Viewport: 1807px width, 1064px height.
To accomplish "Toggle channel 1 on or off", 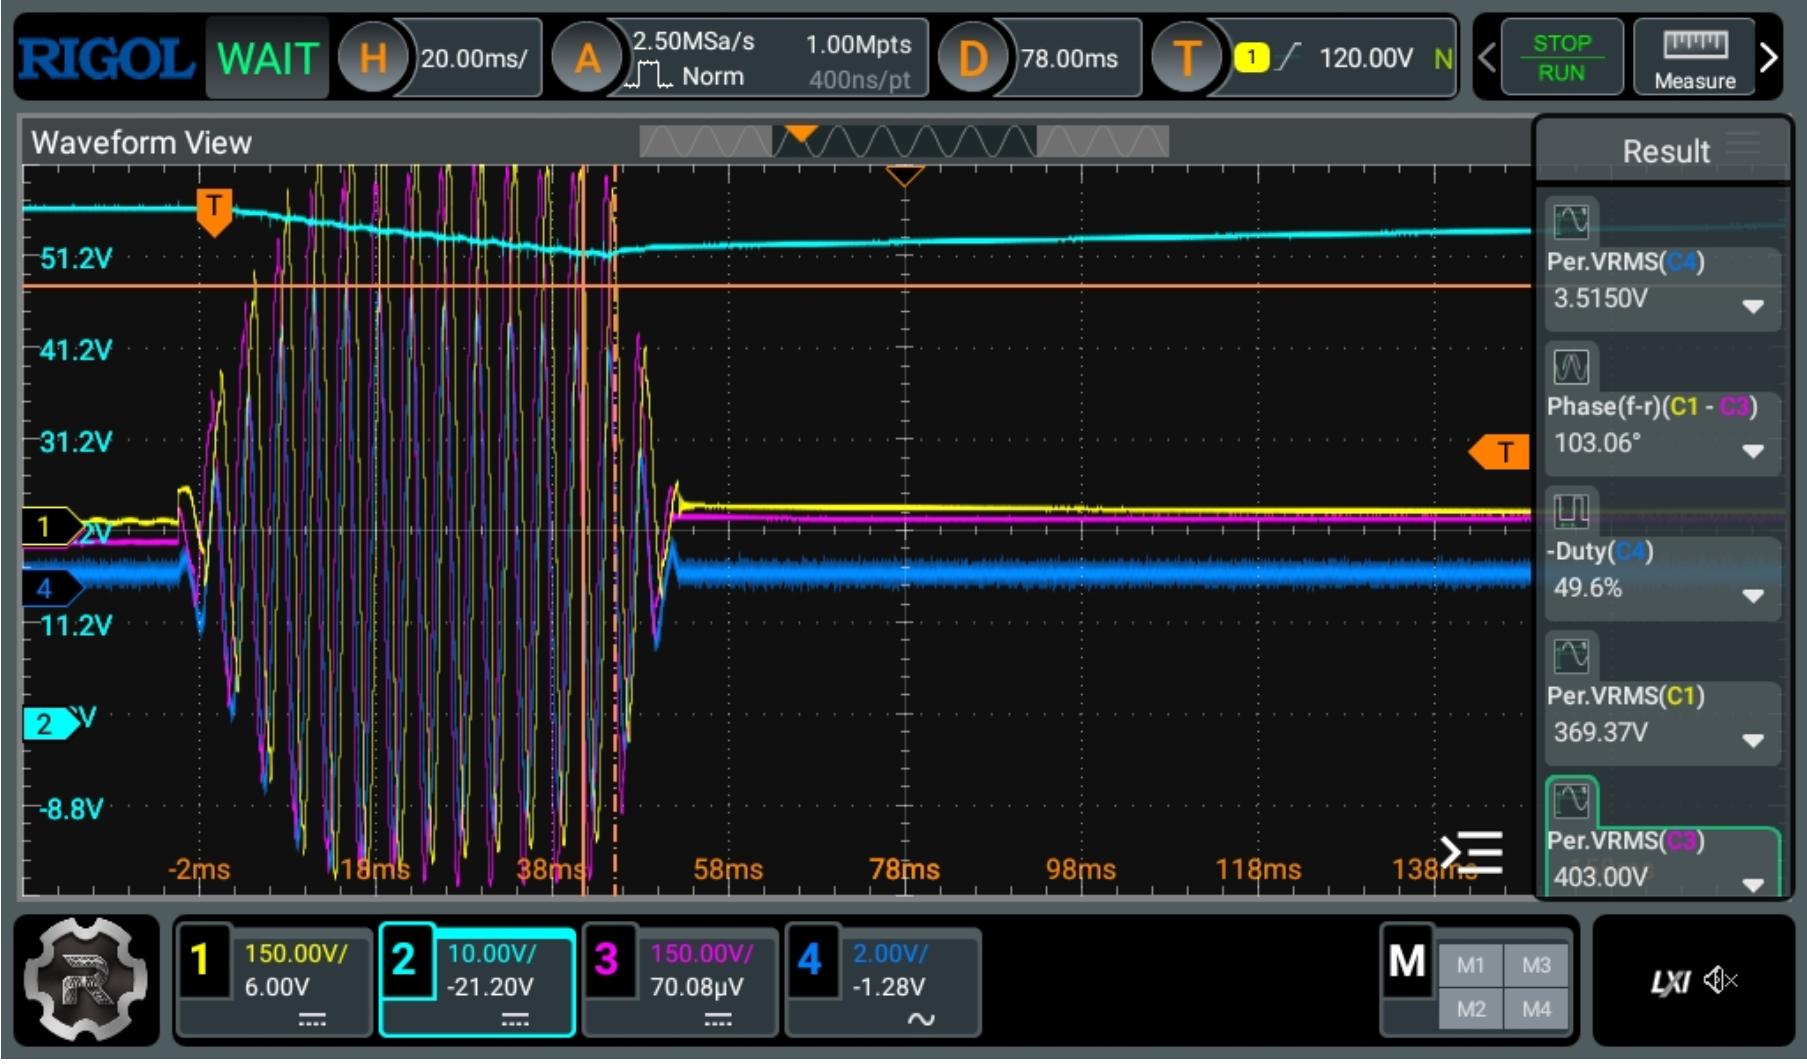I will [x=201, y=961].
